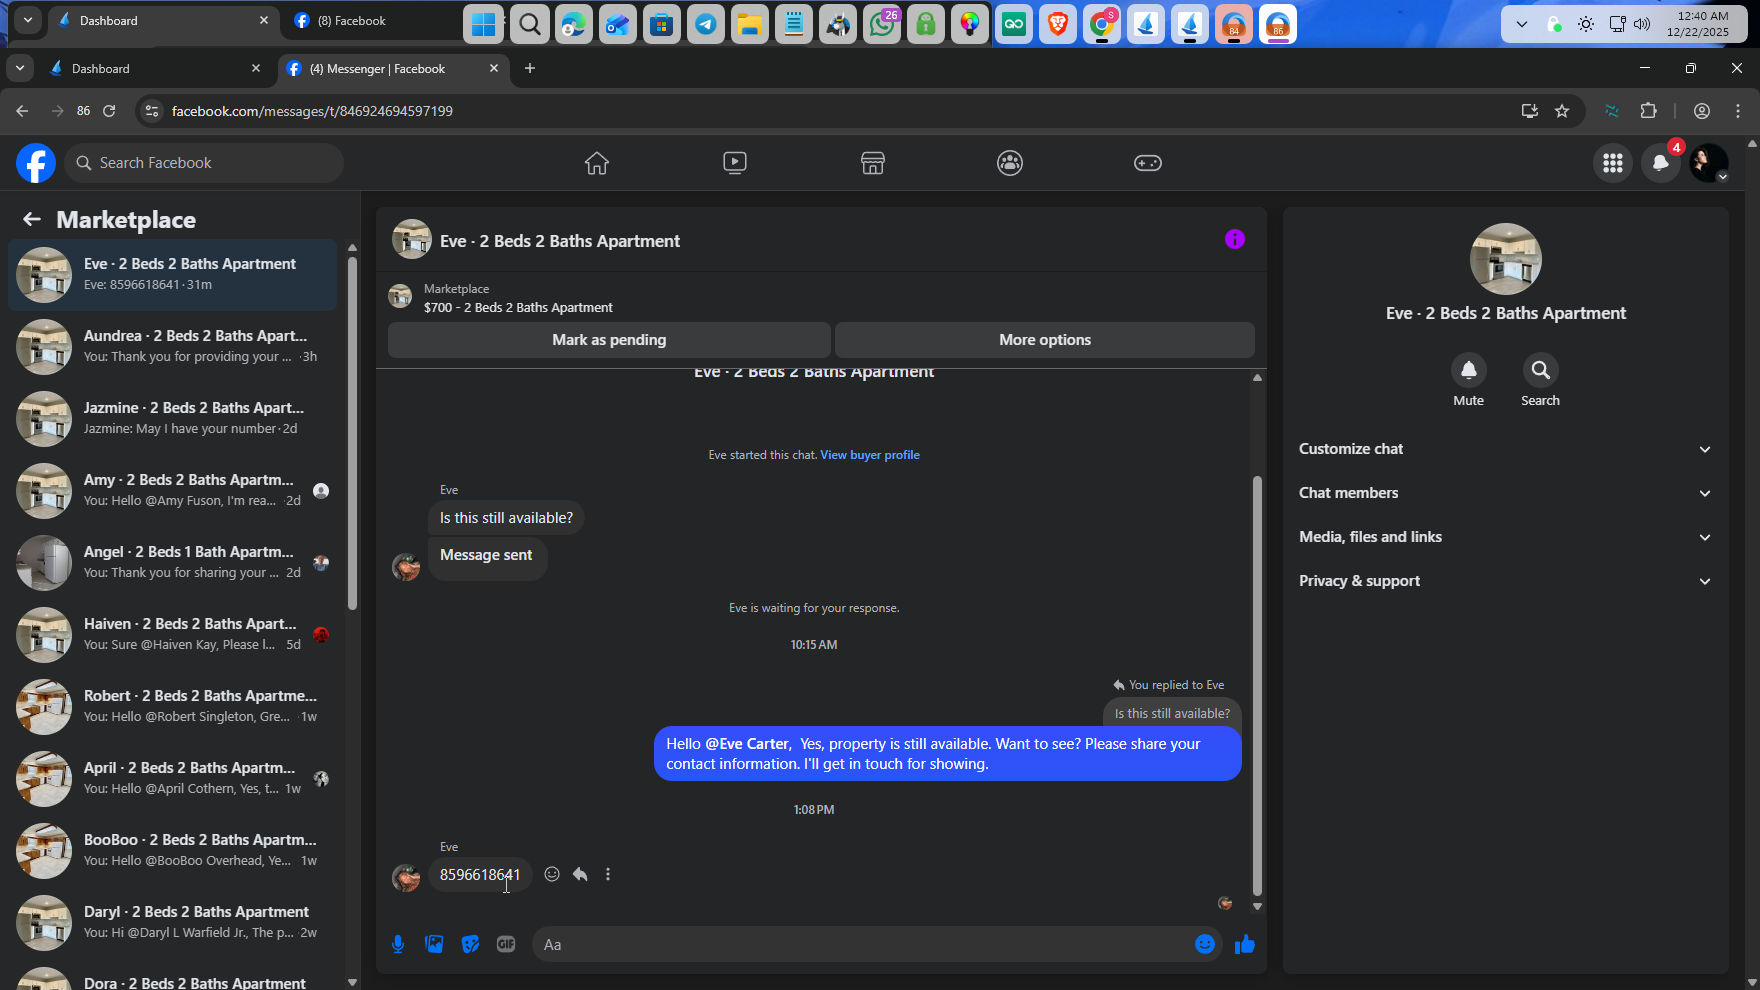Open the Windows Start menu
The width and height of the screenshot is (1760, 990).
484,24
